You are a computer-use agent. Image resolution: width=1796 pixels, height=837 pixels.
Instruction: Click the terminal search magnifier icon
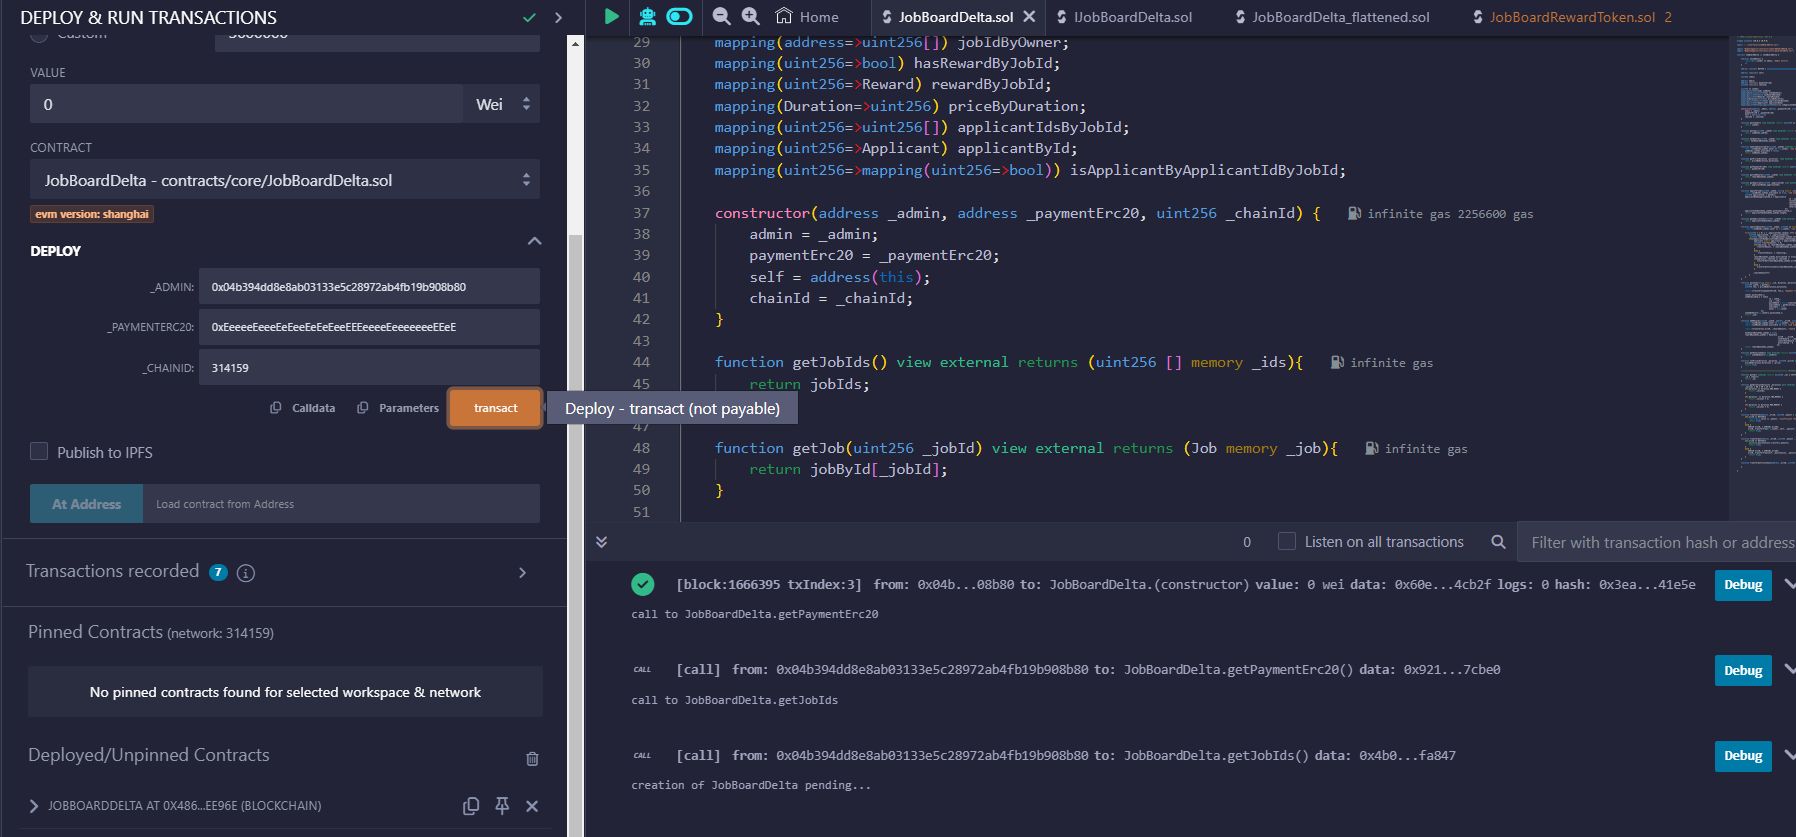[1498, 542]
